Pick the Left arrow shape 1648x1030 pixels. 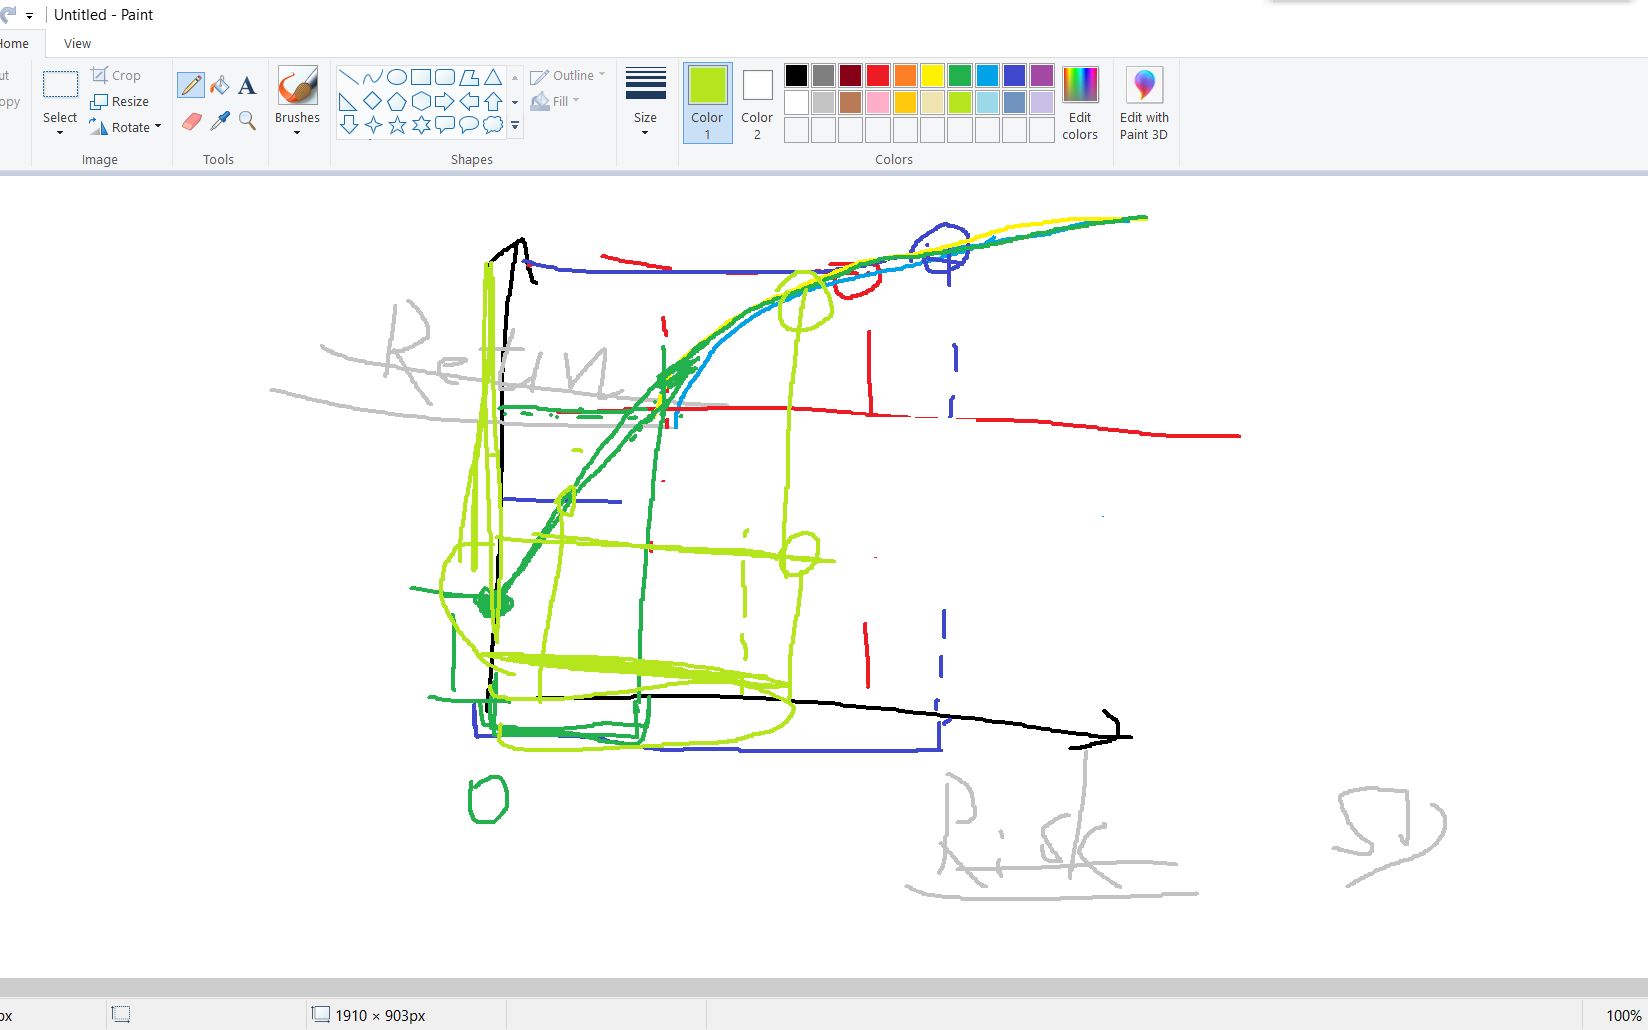coord(469,101)
